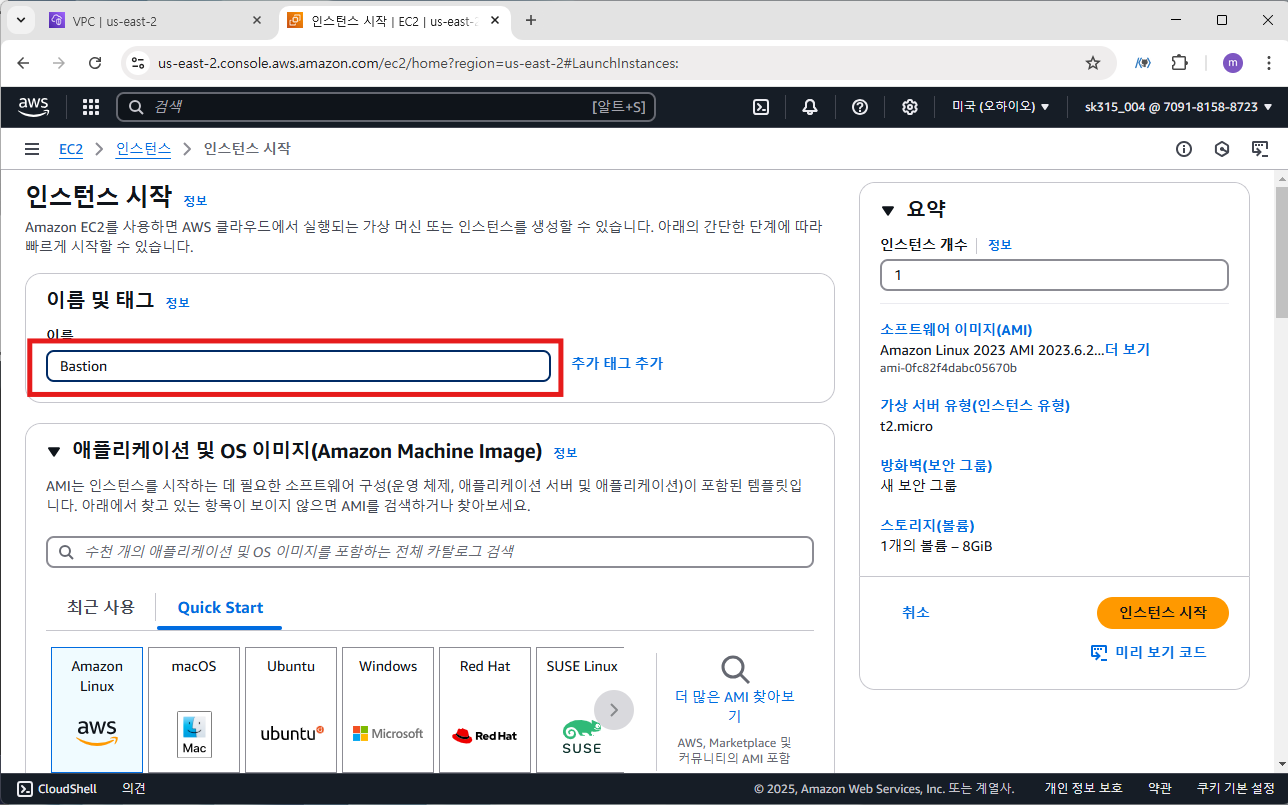Switch to the Quick Start tab
Screen dimensions: 1288x805
pyautogui.click(x=220, y=607)
